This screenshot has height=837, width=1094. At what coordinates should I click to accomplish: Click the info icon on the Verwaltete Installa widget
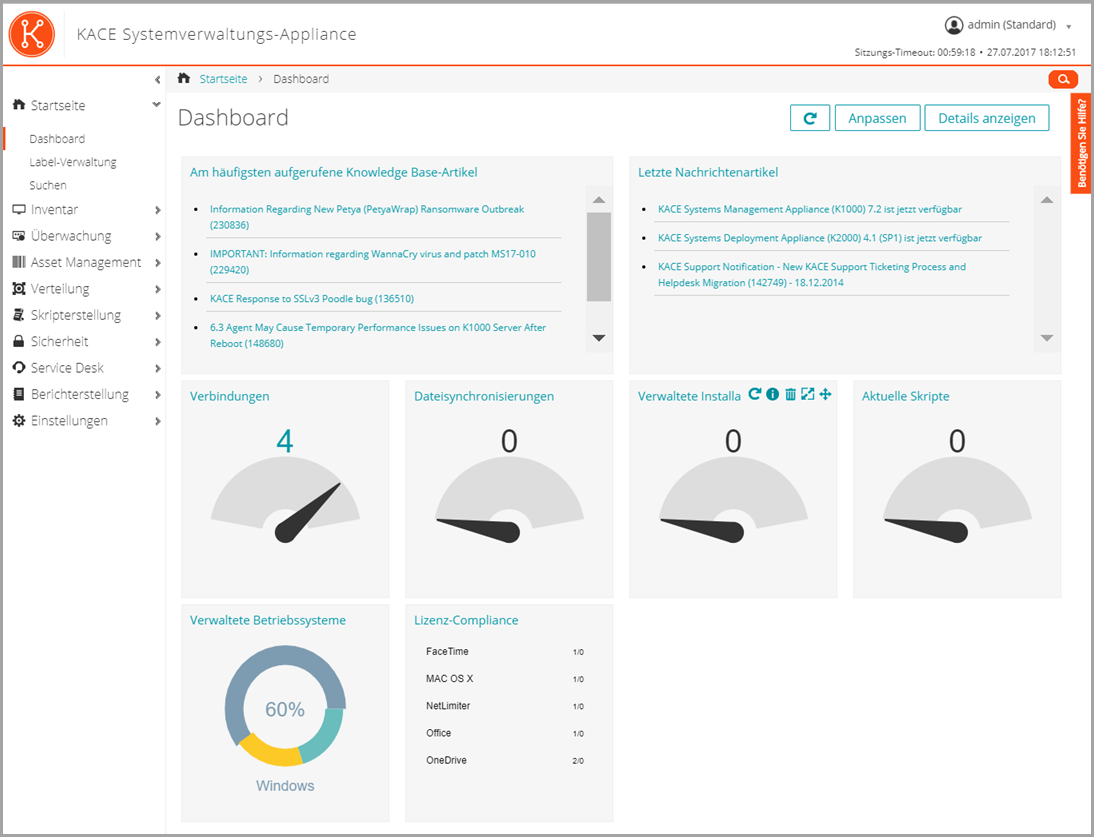click(x=771, y=394)
